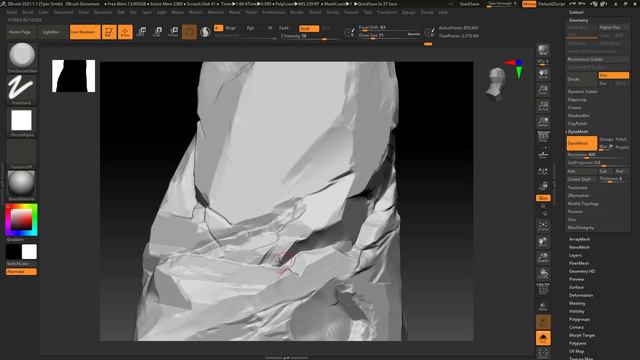Open the Freehand stroke selector
The image size is (640, 360).
[22, 89]
